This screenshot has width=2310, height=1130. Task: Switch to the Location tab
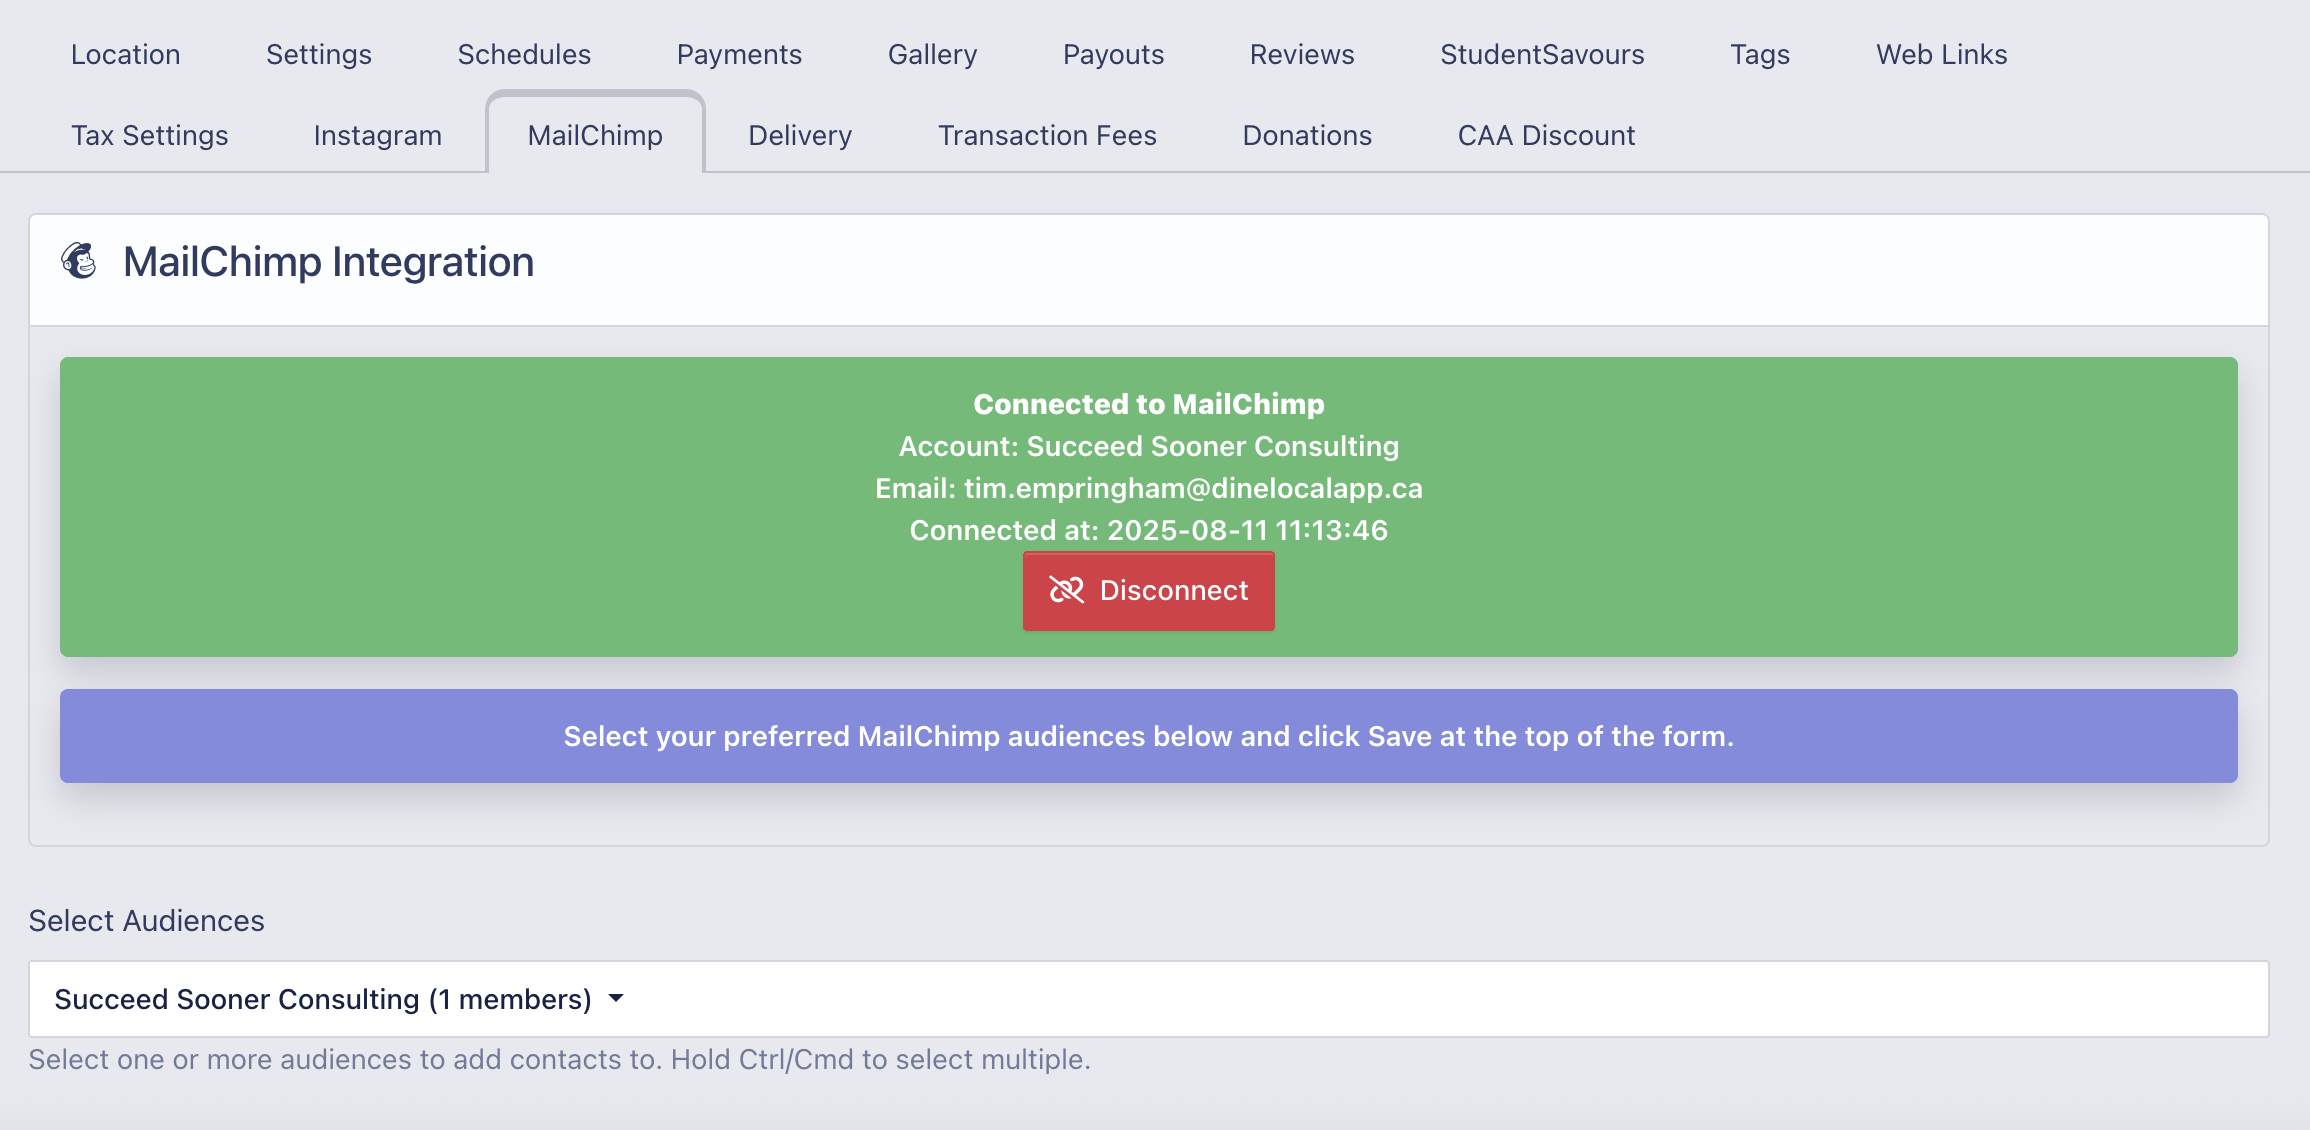pos(125,54)
